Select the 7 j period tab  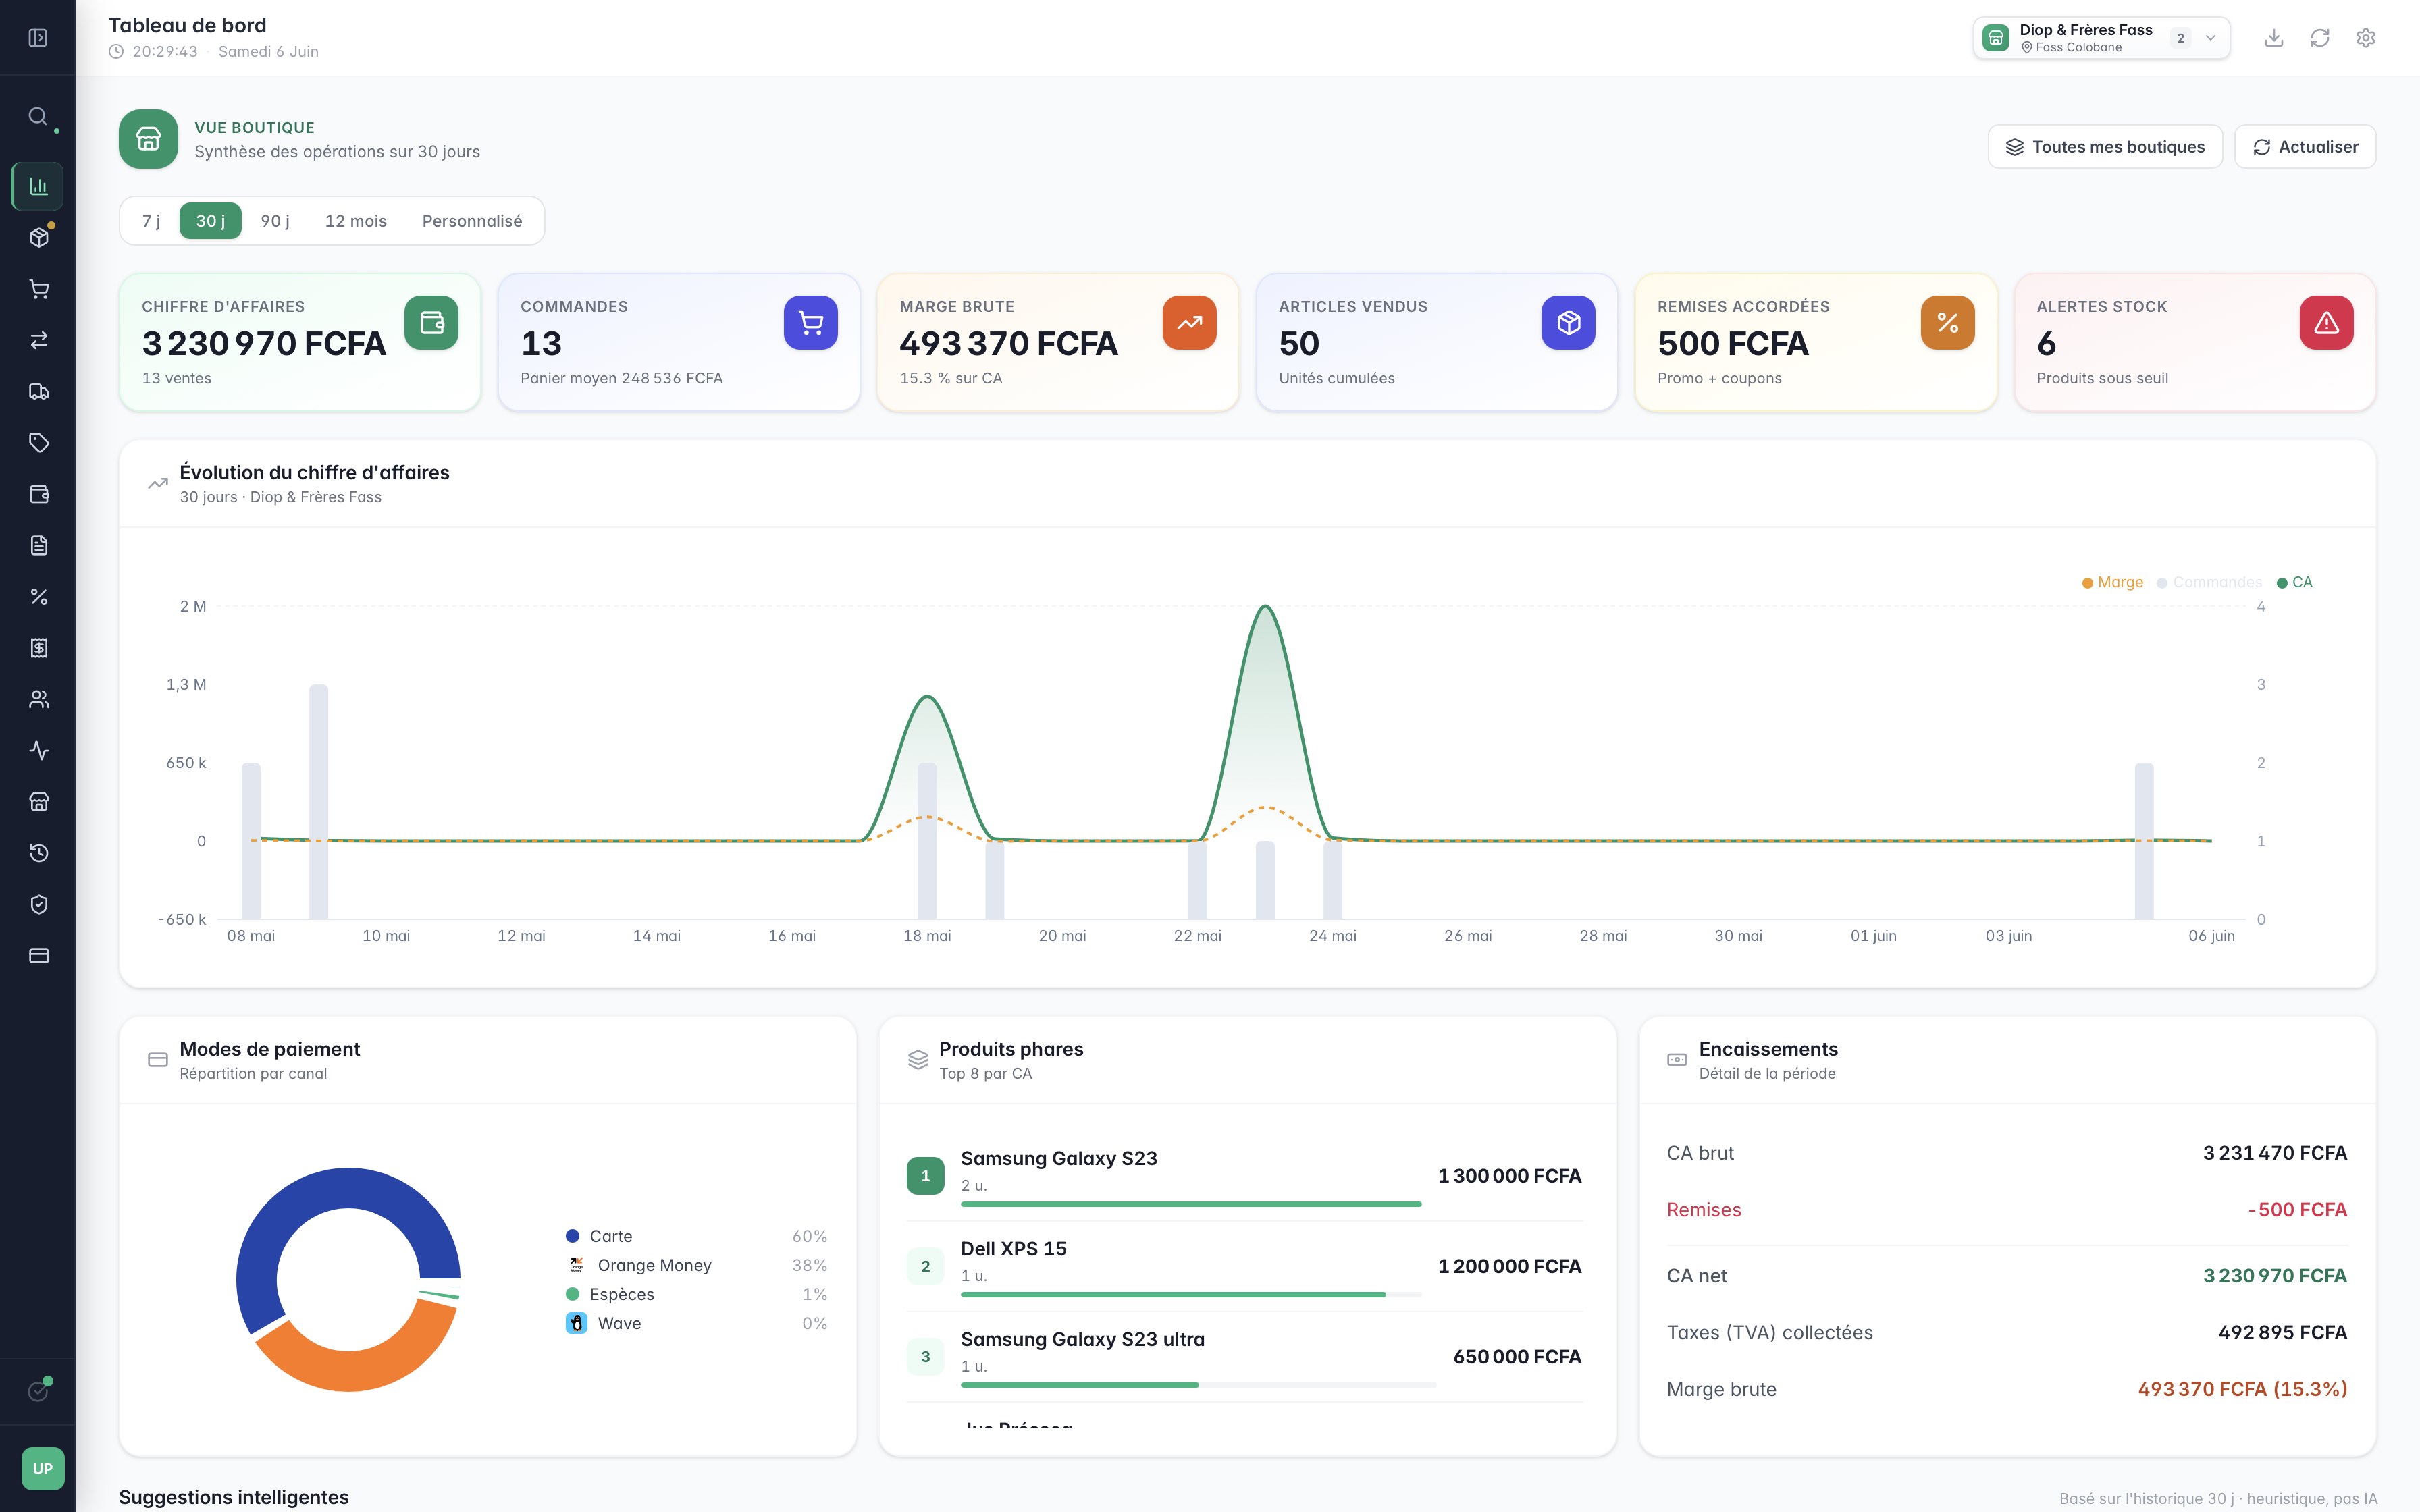(x=151, y=221)
